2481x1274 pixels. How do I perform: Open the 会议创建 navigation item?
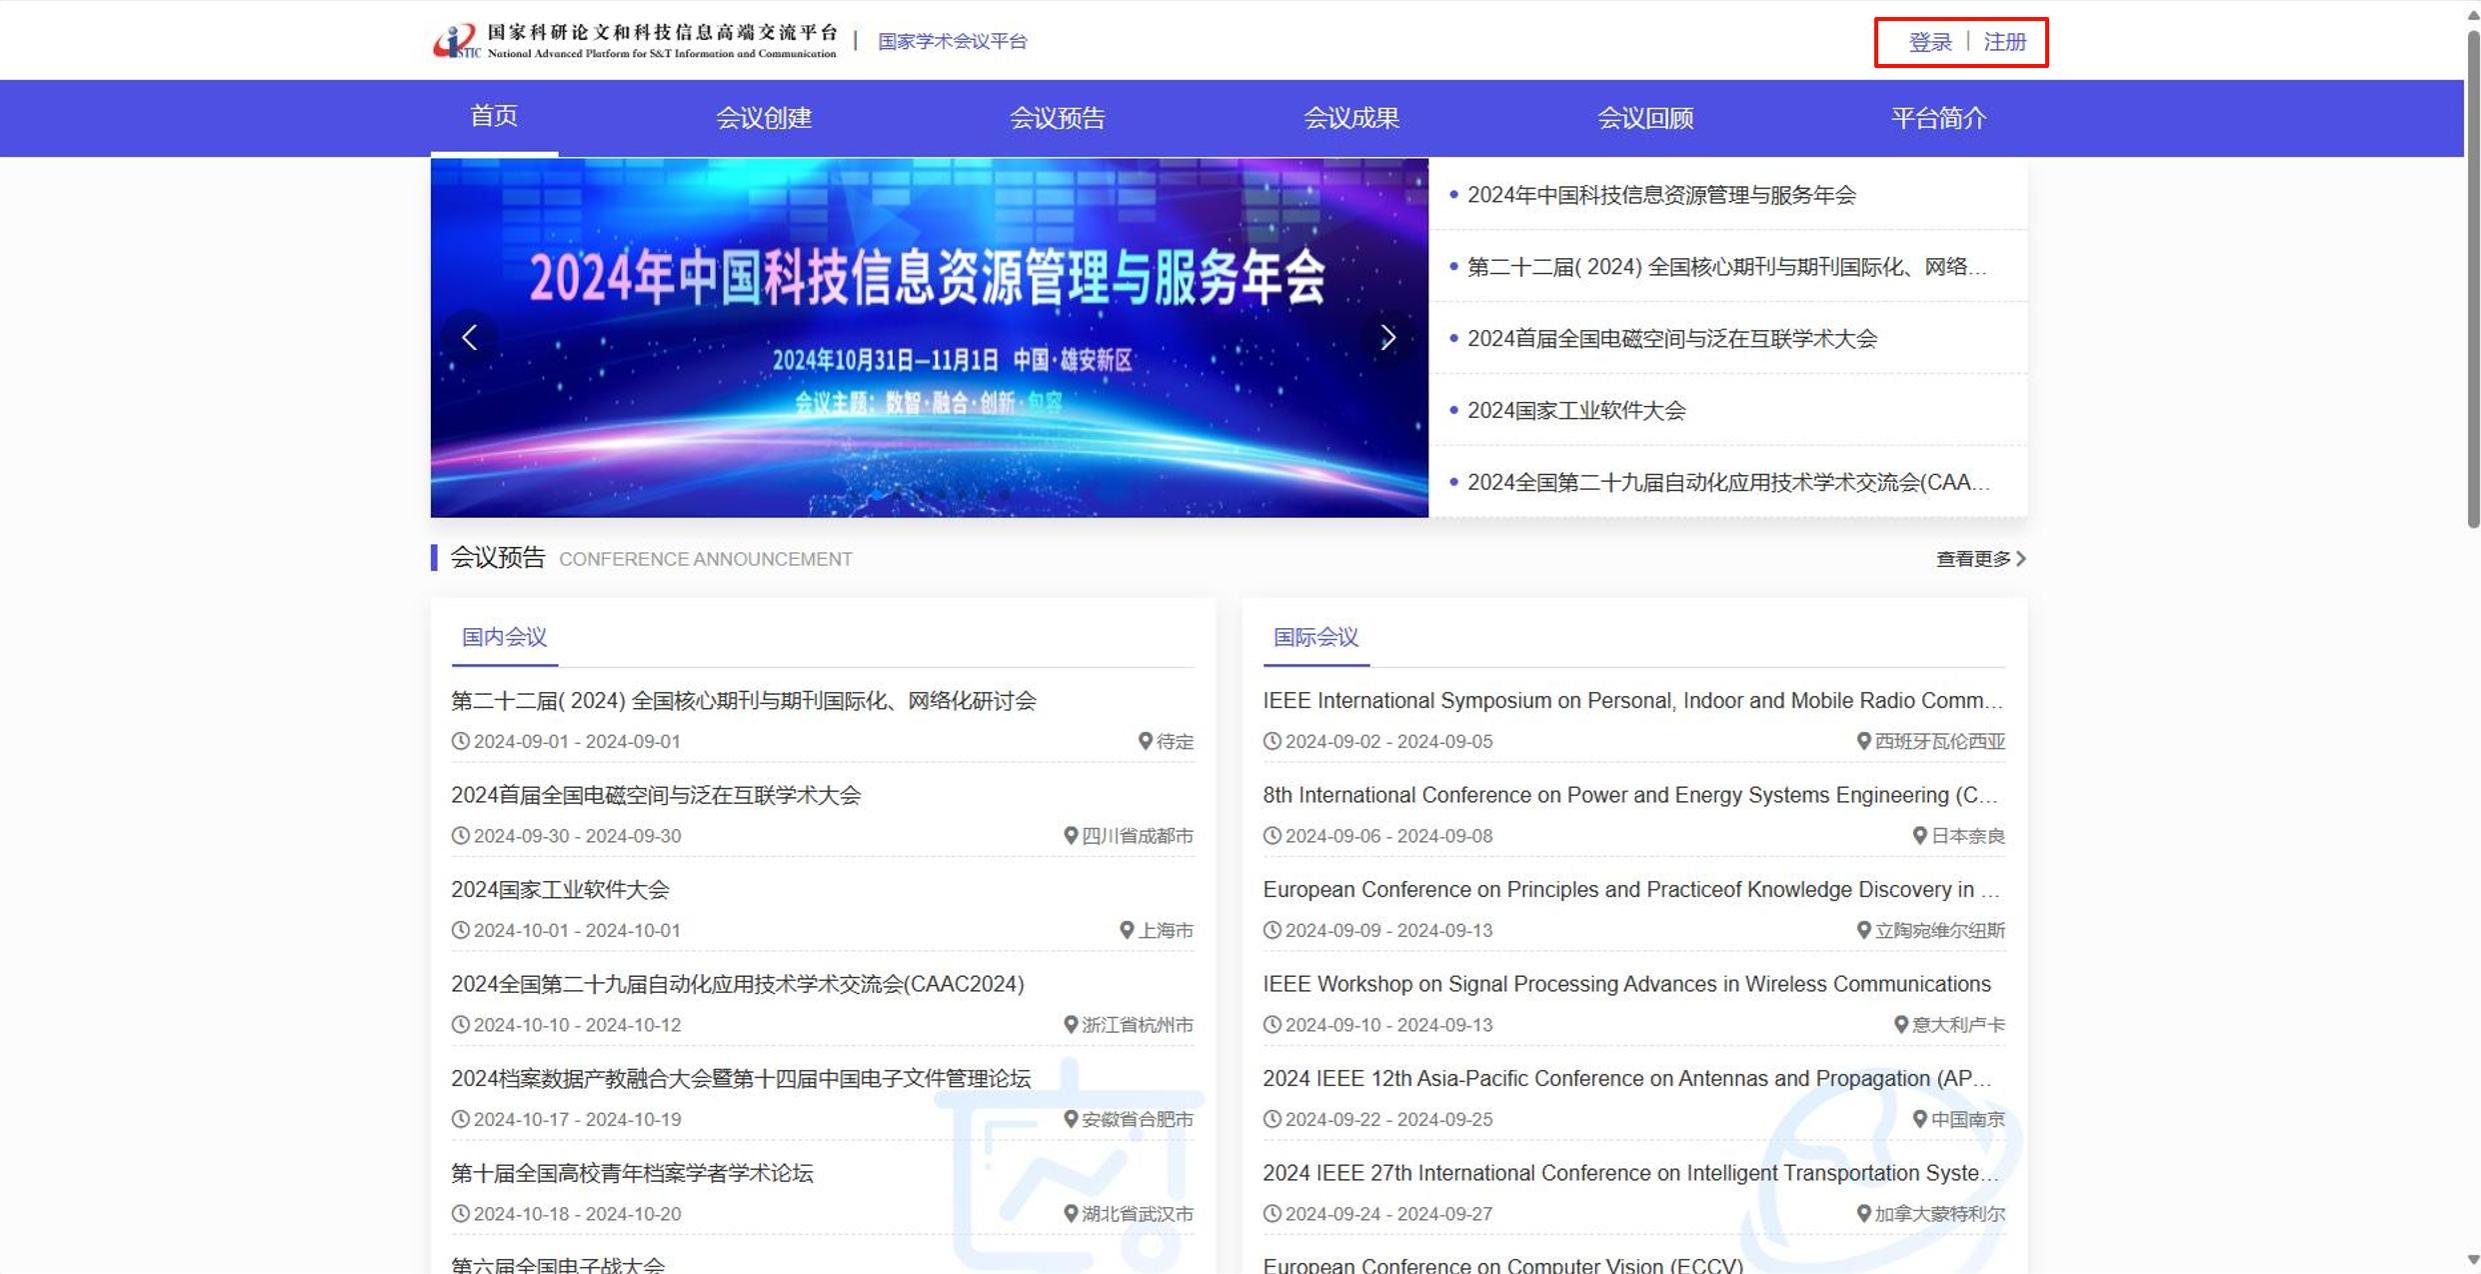pyautogui.click(x=764, y=118)
